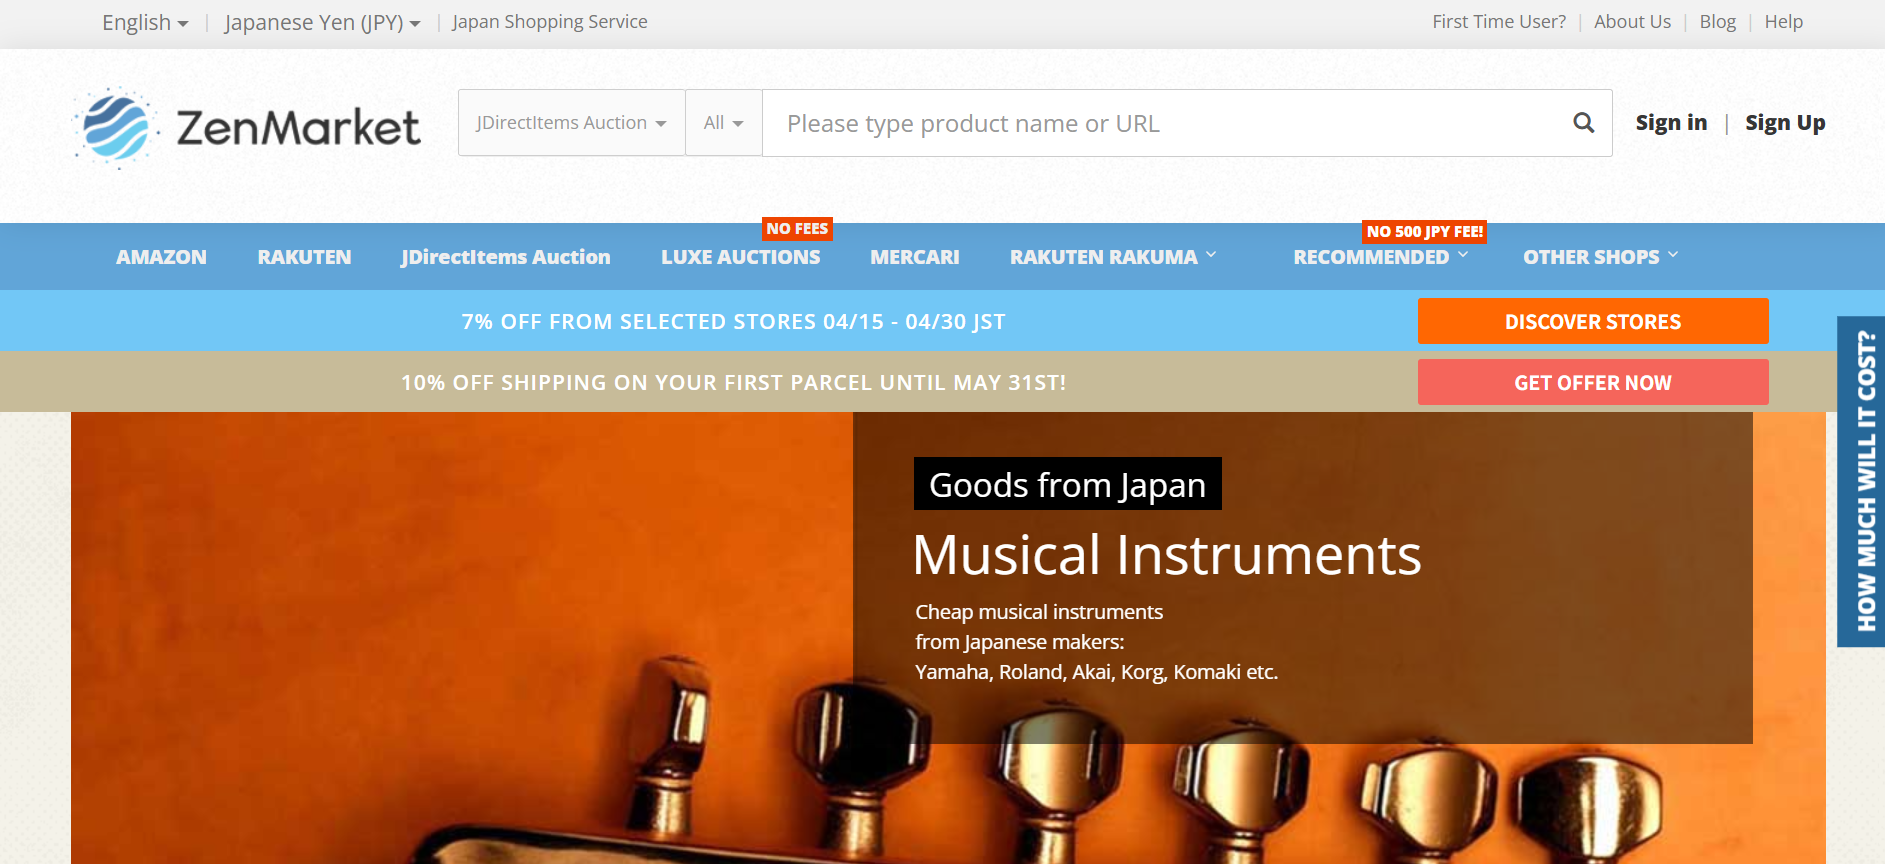Expand the Rakuten Rakuma menu

click(x=1113, y=257)
